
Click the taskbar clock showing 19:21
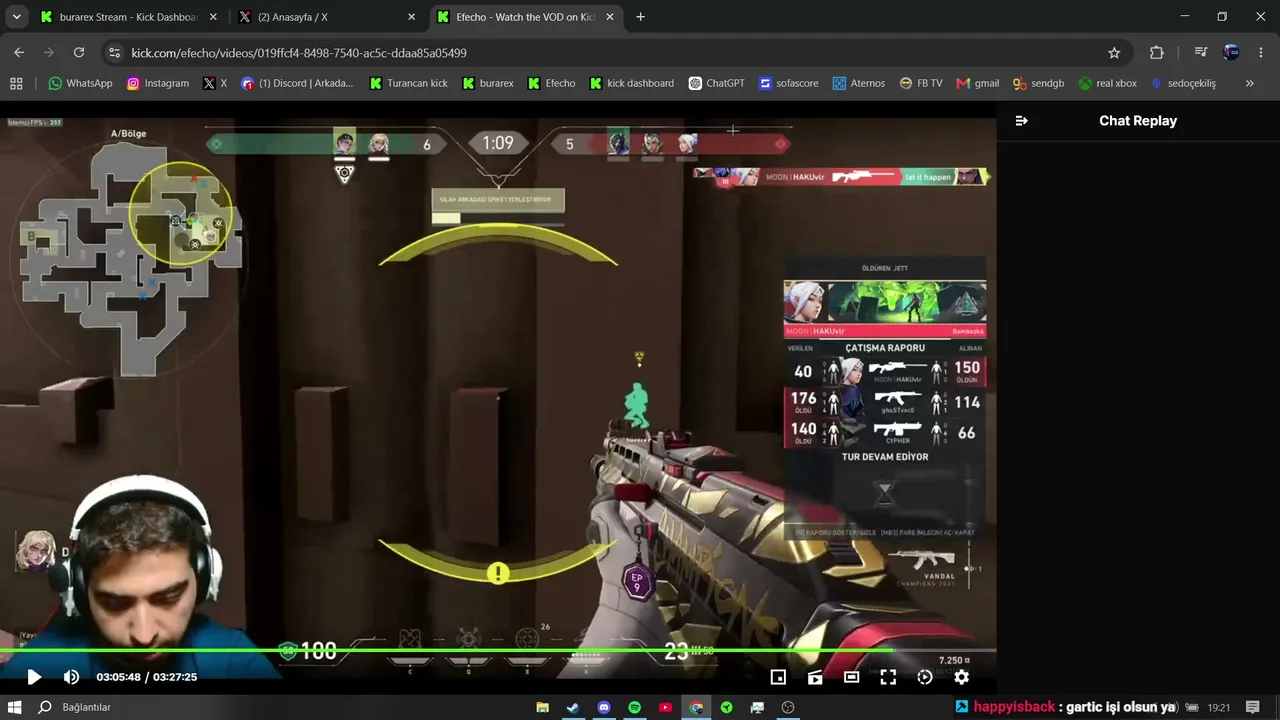click(x=1219, y=707)
